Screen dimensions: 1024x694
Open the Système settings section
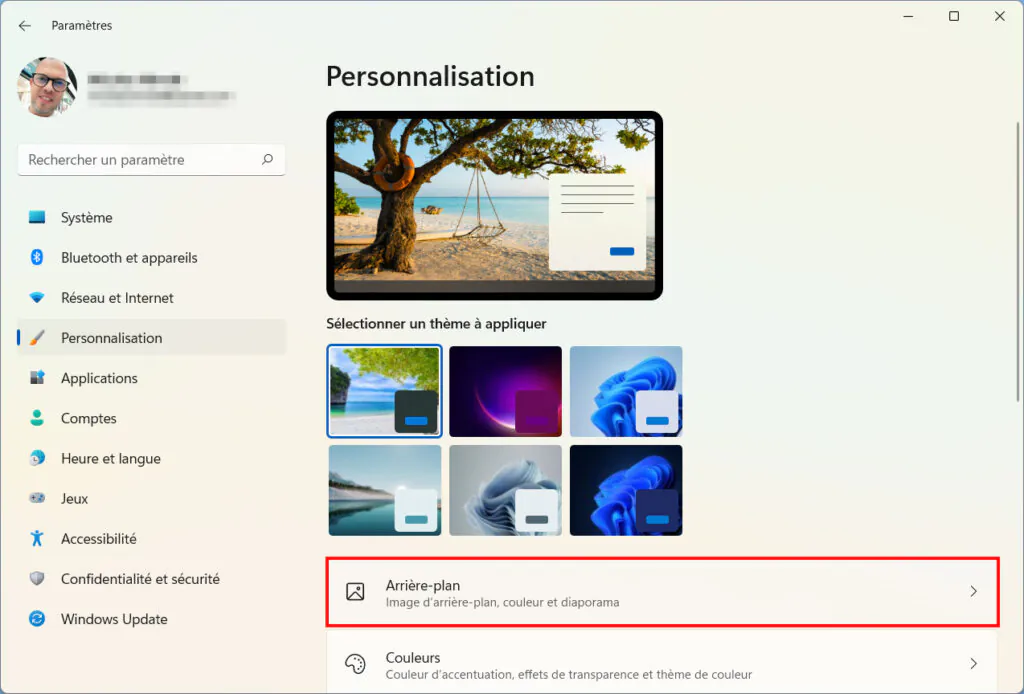coord(152,217)
